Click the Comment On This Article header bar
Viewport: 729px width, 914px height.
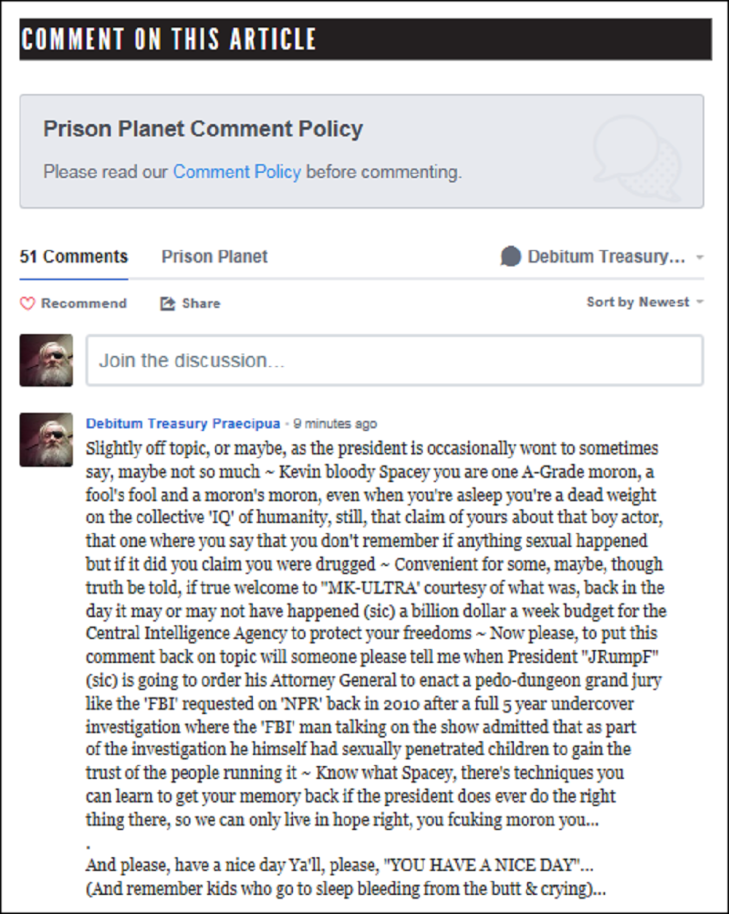[365, 40]
